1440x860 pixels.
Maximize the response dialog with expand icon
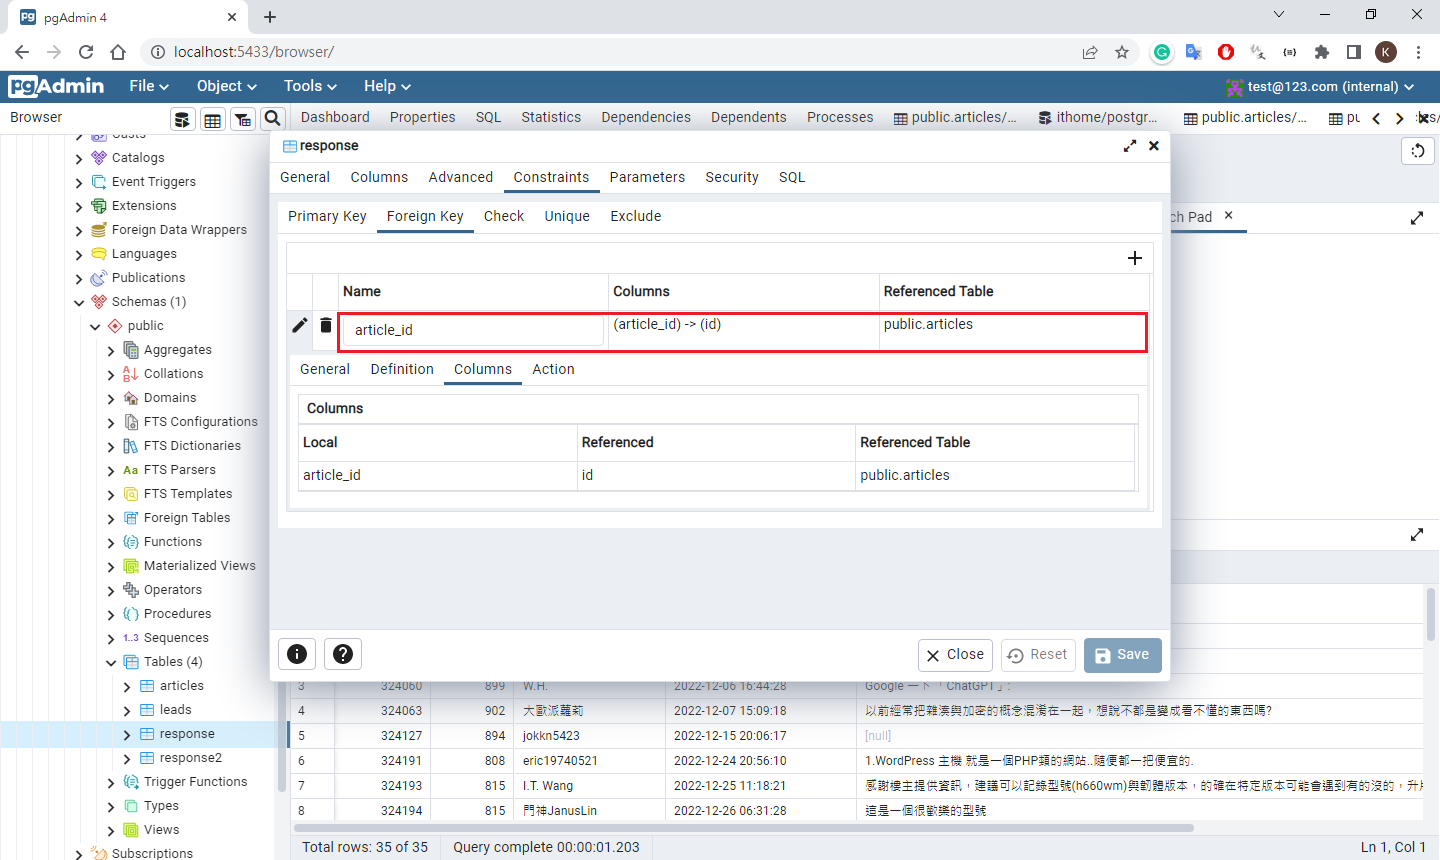[1130, 146]
